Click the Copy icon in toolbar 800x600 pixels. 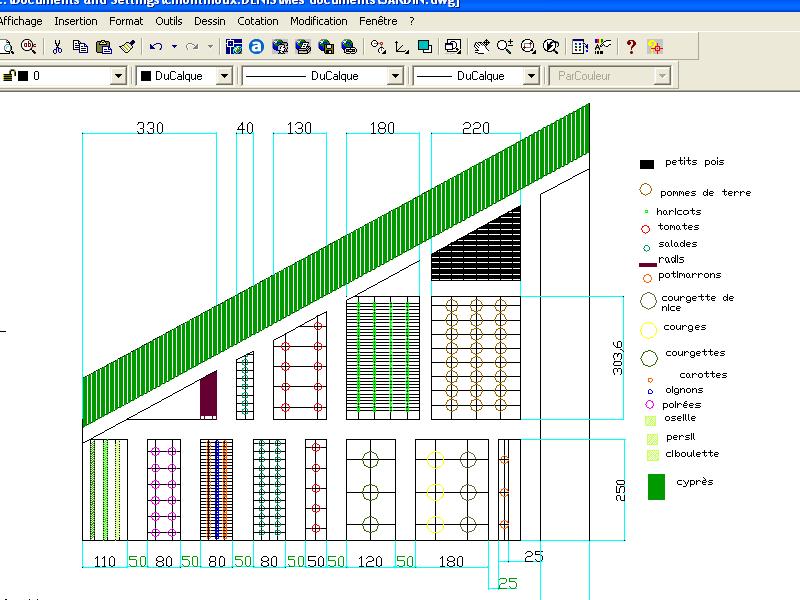point(80,46)
